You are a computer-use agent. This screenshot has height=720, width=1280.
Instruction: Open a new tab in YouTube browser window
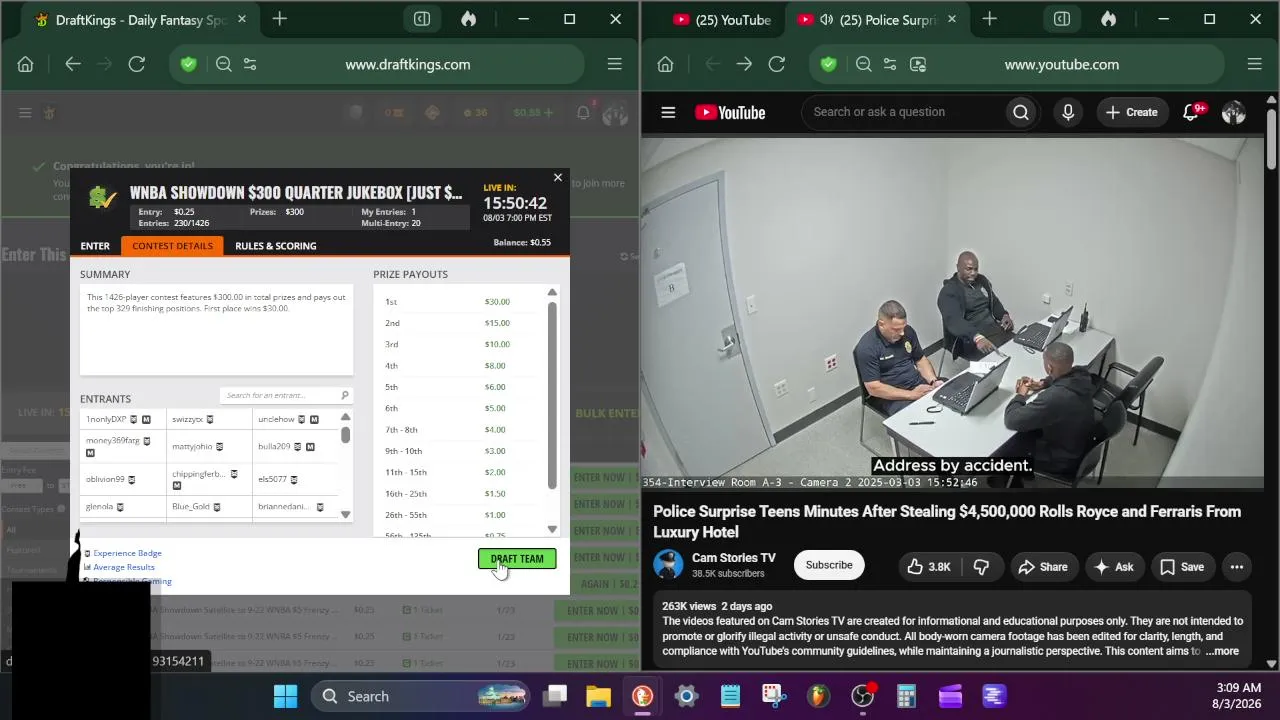pos(990,19)
